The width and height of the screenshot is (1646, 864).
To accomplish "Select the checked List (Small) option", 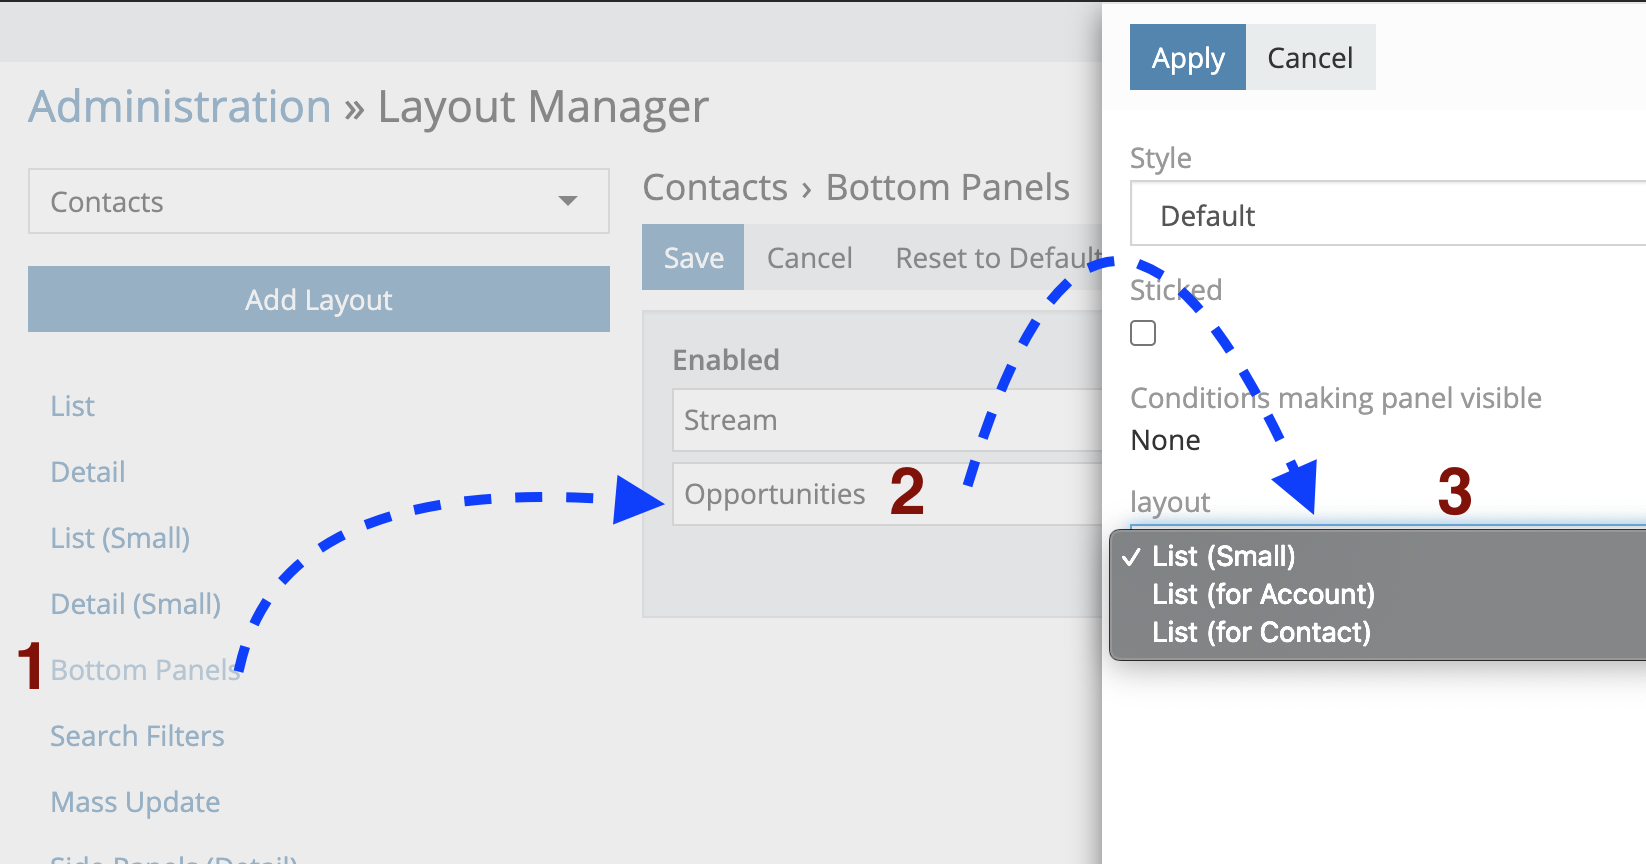I will (x=1223, y=556).
